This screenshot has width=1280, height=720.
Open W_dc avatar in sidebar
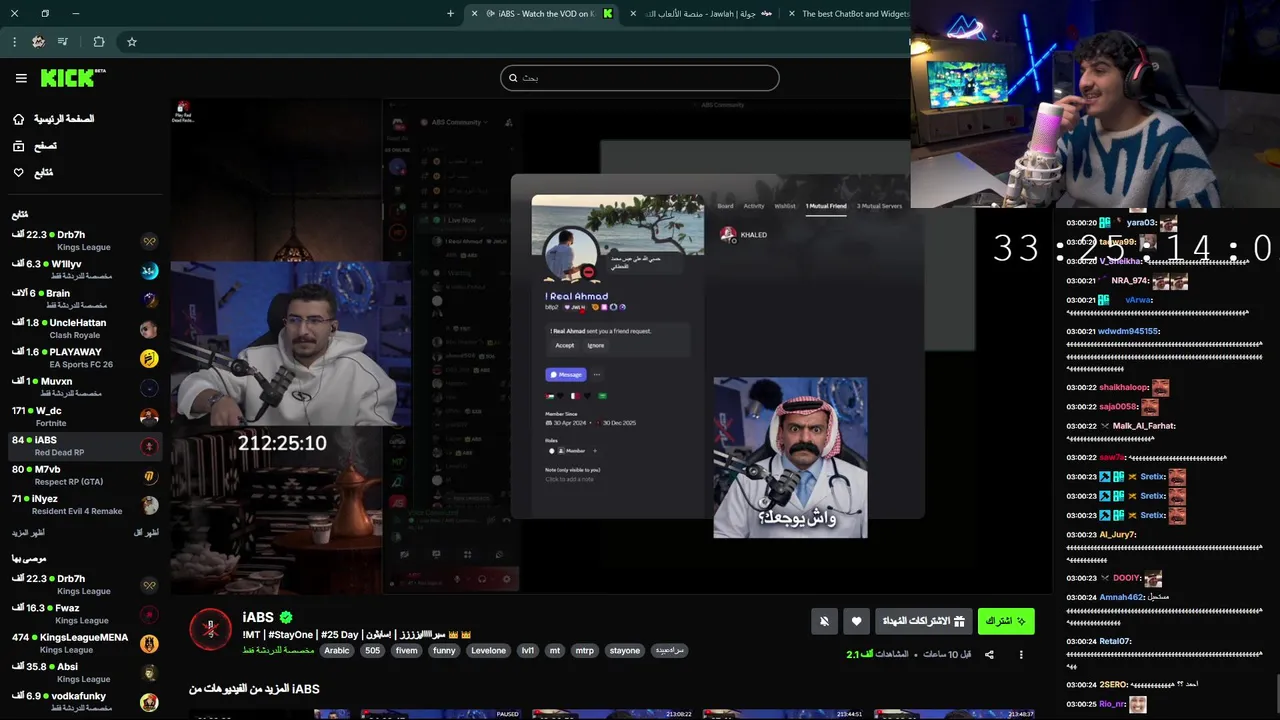(149, 417)
